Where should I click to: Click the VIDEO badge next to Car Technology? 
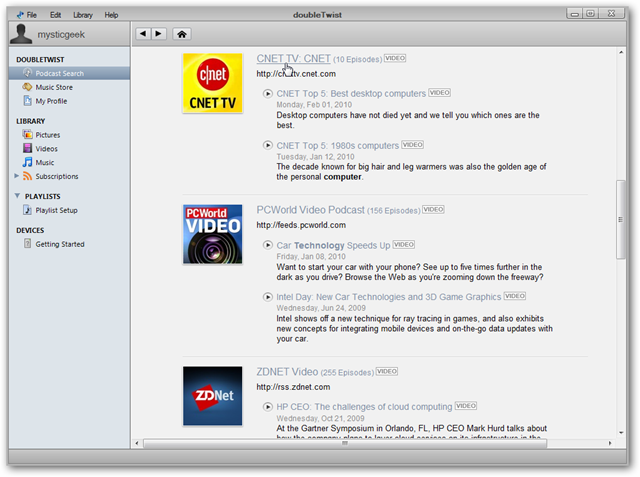point(404,244)
